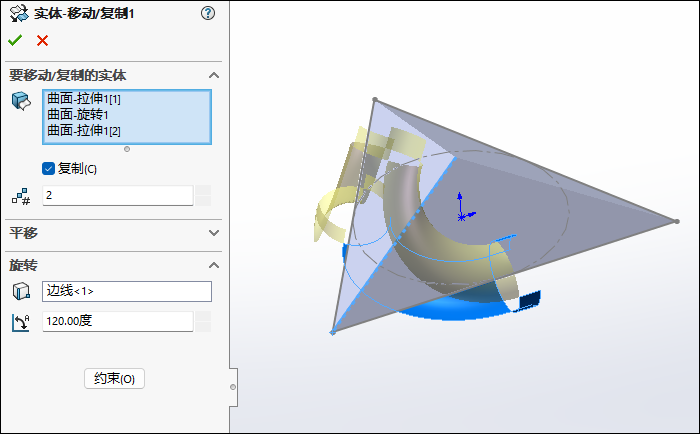This screenshot has width=700, height=434.
Task: Click the Move/Copy Body feature icon in header
Action: 19,13
